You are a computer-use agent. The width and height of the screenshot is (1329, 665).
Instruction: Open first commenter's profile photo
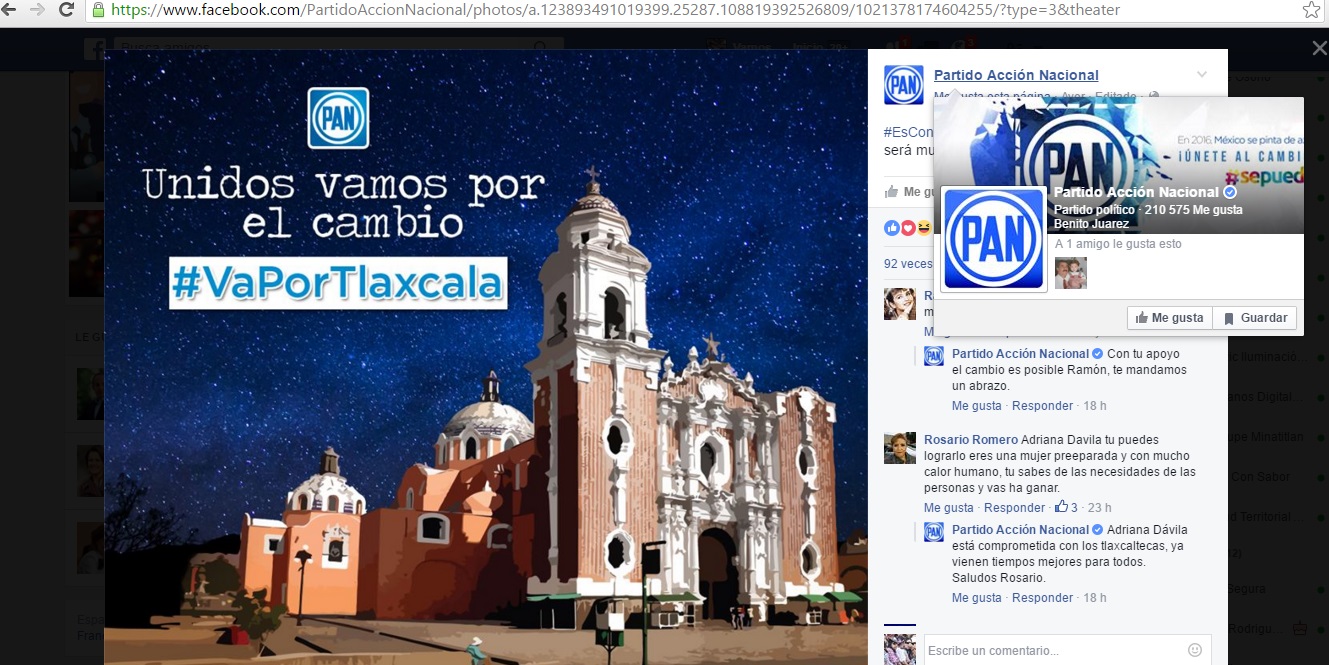tap(900, 304)
